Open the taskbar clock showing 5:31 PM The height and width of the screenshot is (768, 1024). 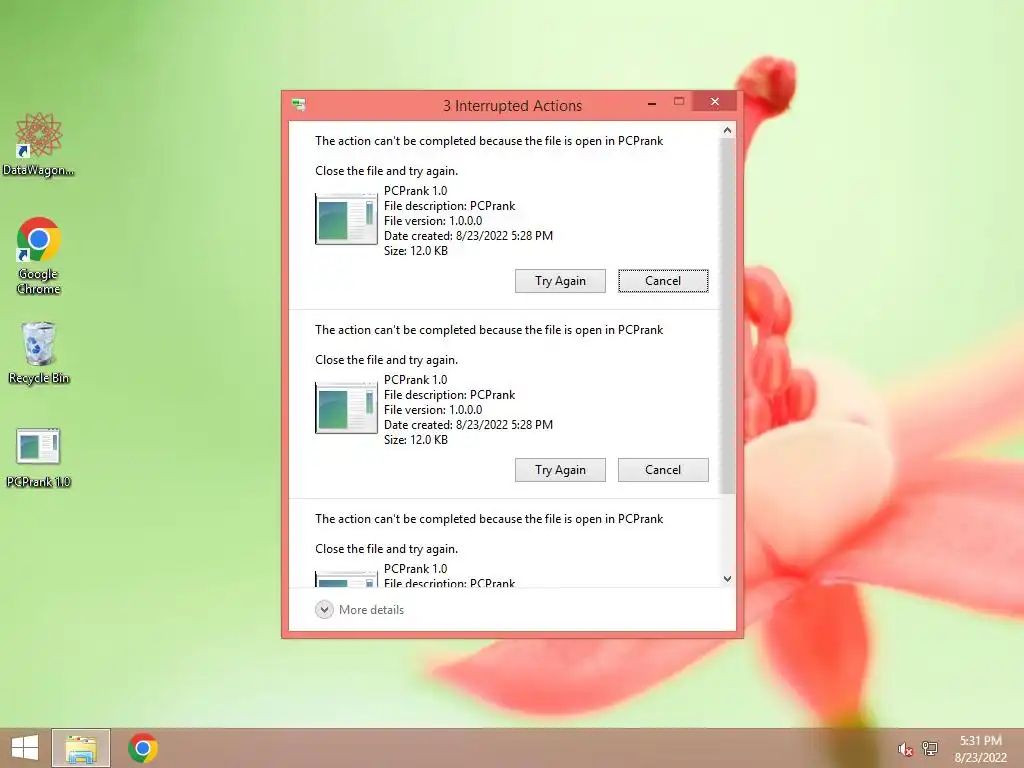click(980, 749)
